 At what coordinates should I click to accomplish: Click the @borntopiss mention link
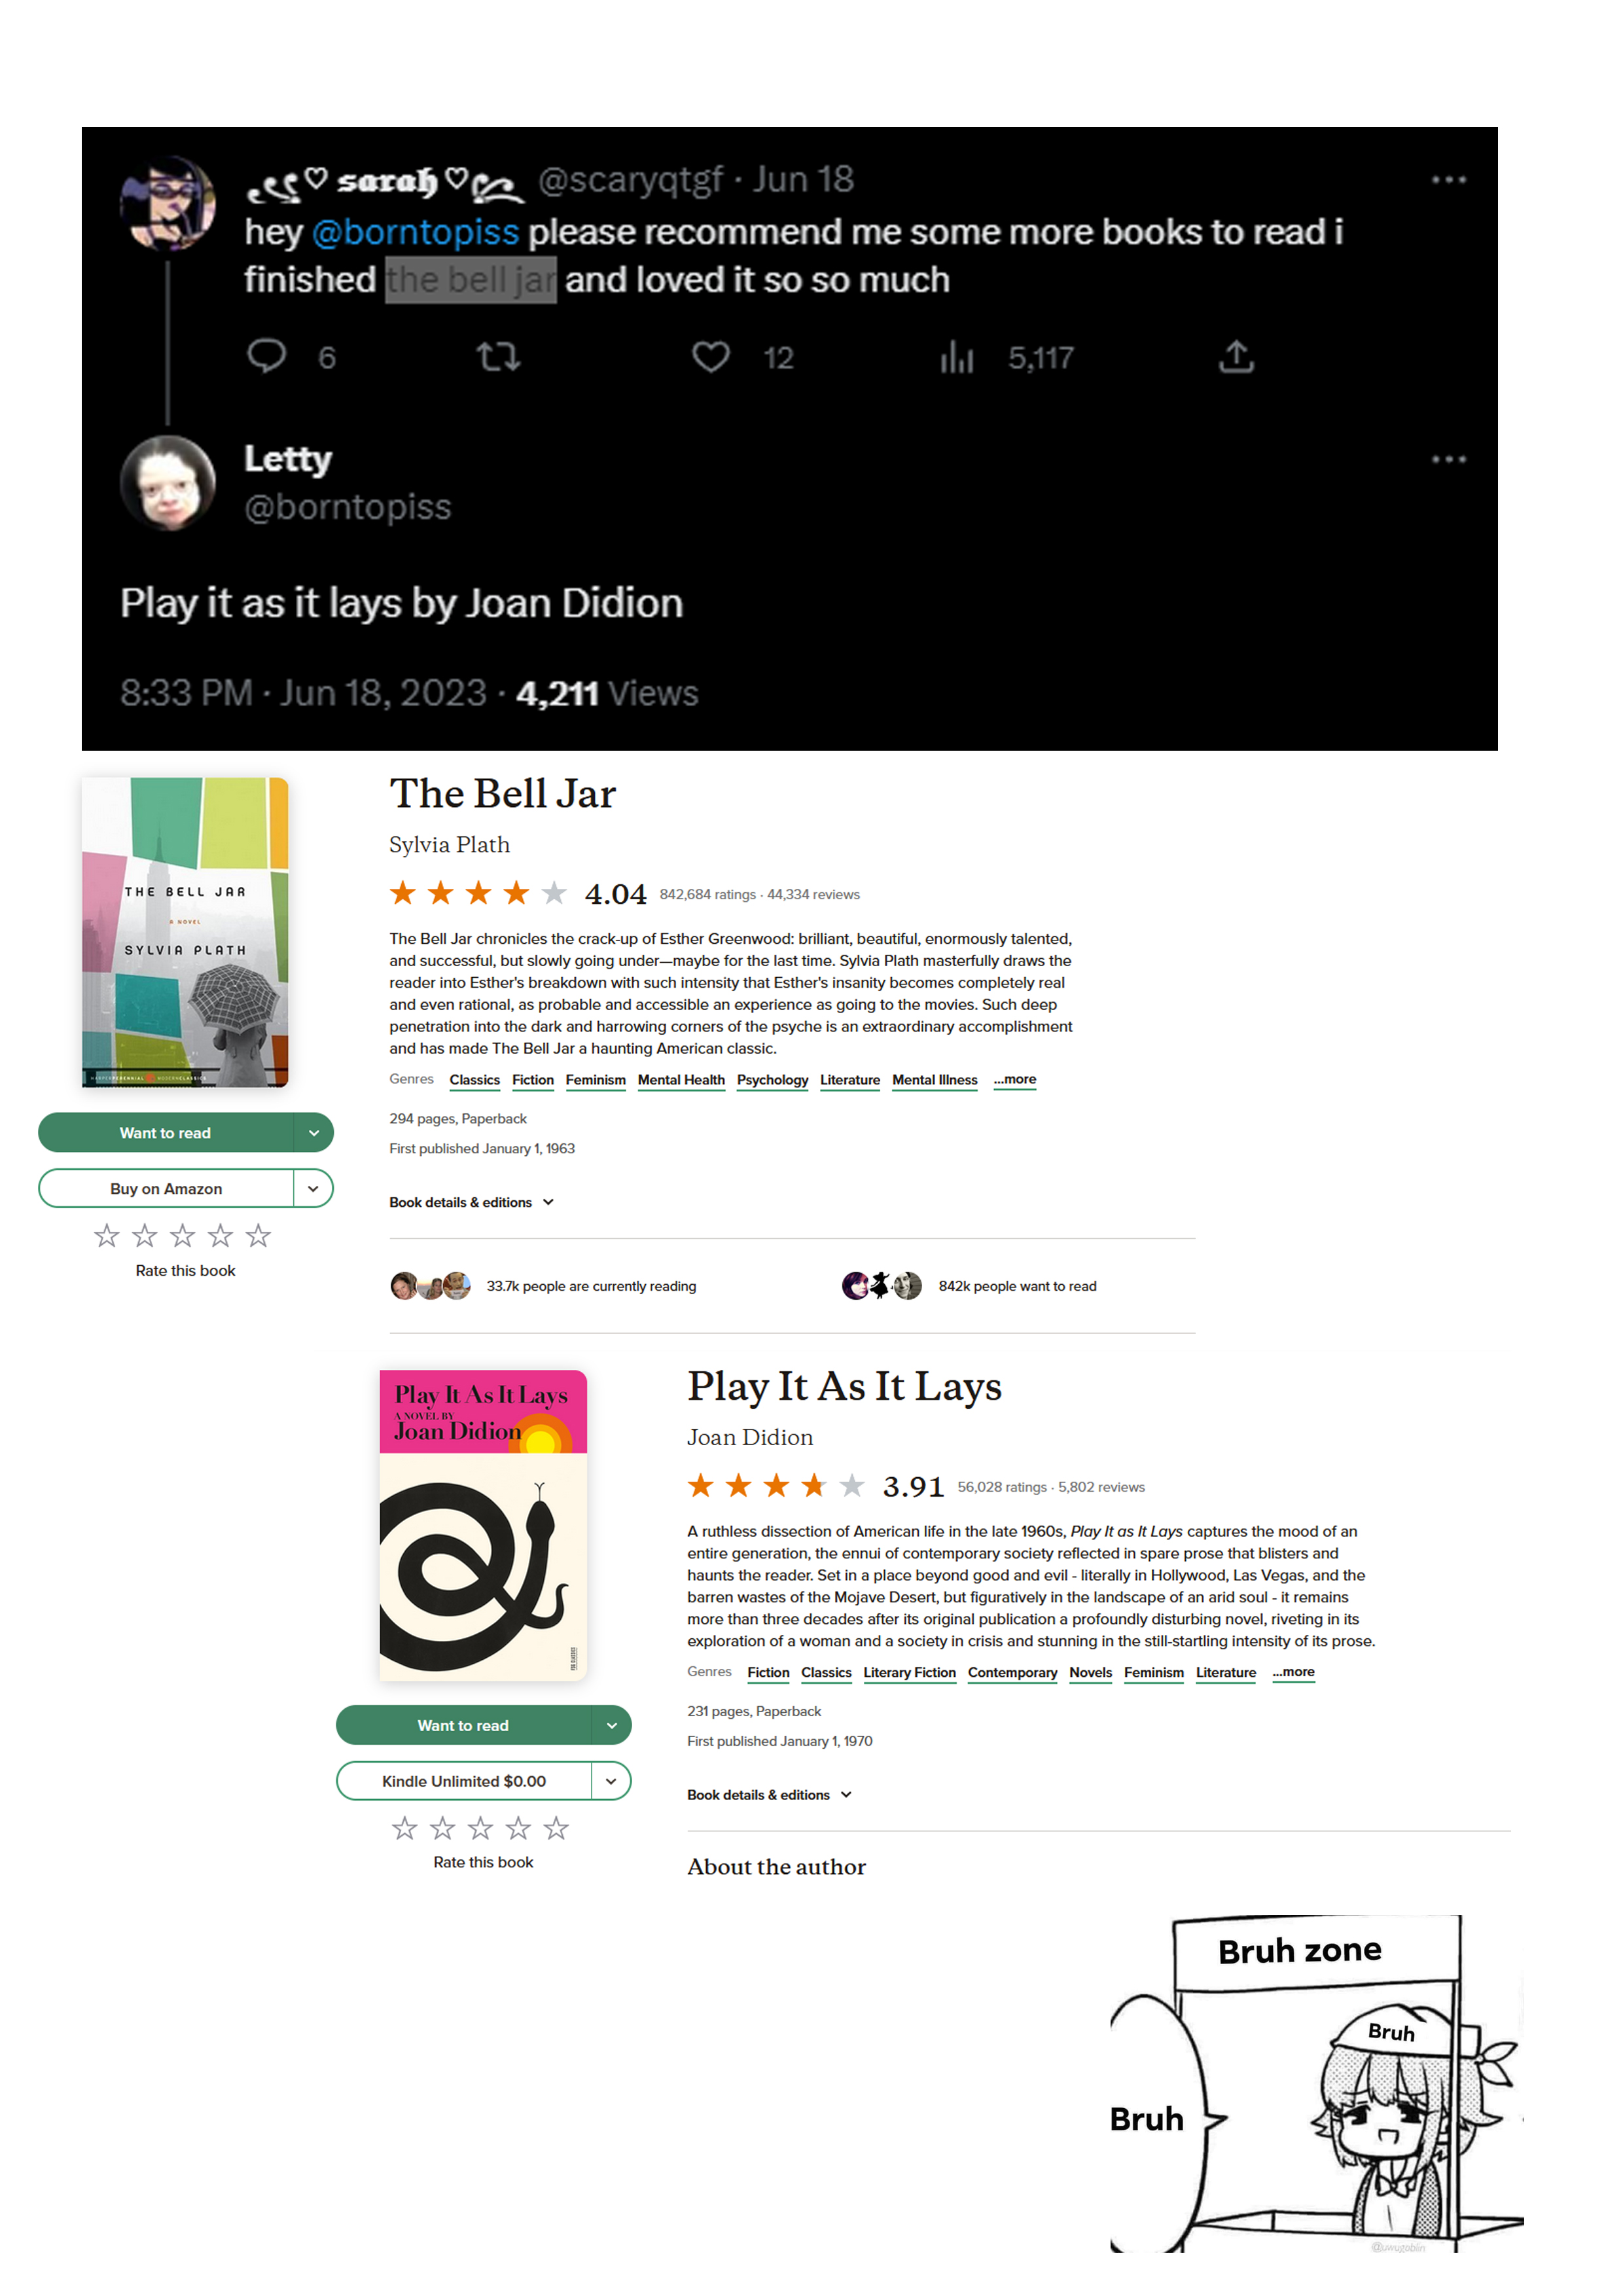tap(415, 232)
